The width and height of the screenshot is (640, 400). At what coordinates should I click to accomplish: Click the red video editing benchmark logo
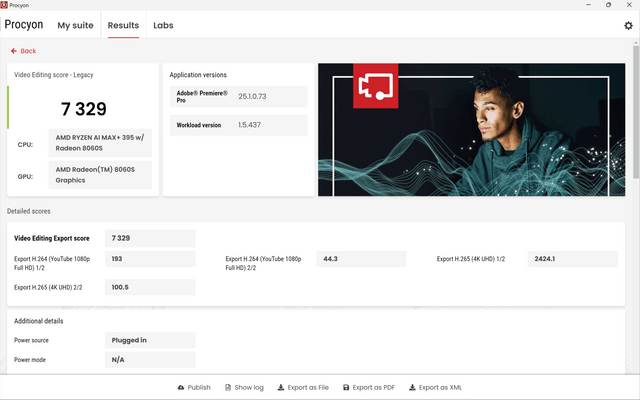pyautogui.click(x=376, y=86)
